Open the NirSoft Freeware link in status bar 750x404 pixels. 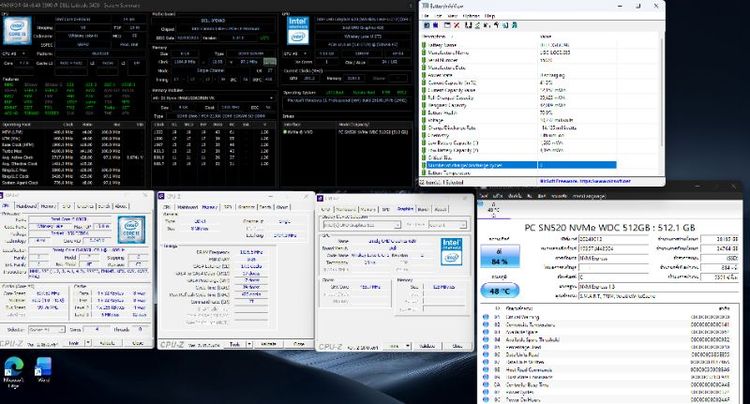click(x=585, y=182)
